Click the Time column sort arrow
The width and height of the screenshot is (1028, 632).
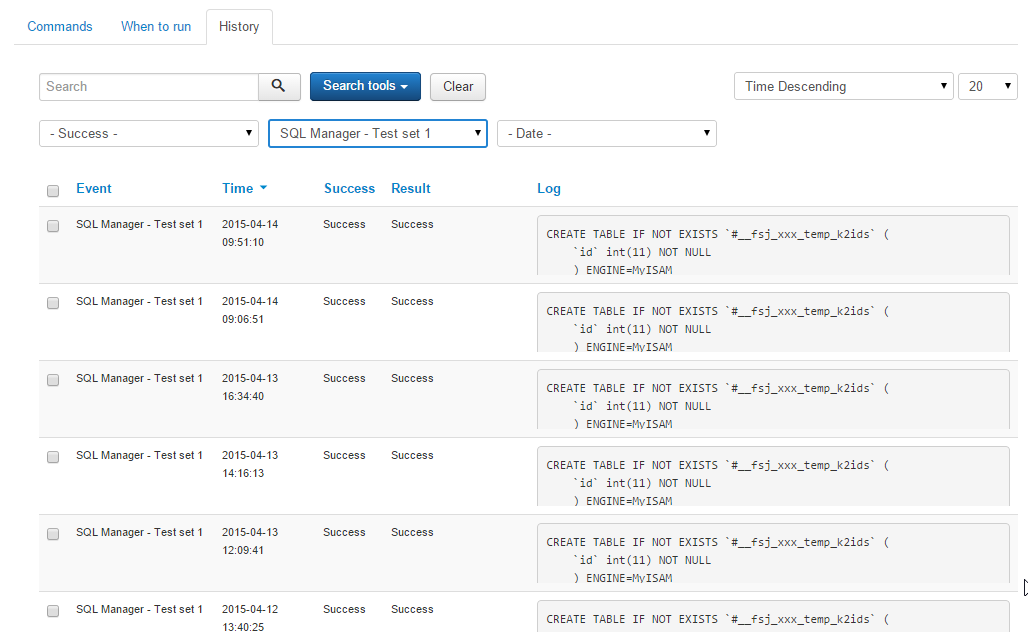coord(263,188)
